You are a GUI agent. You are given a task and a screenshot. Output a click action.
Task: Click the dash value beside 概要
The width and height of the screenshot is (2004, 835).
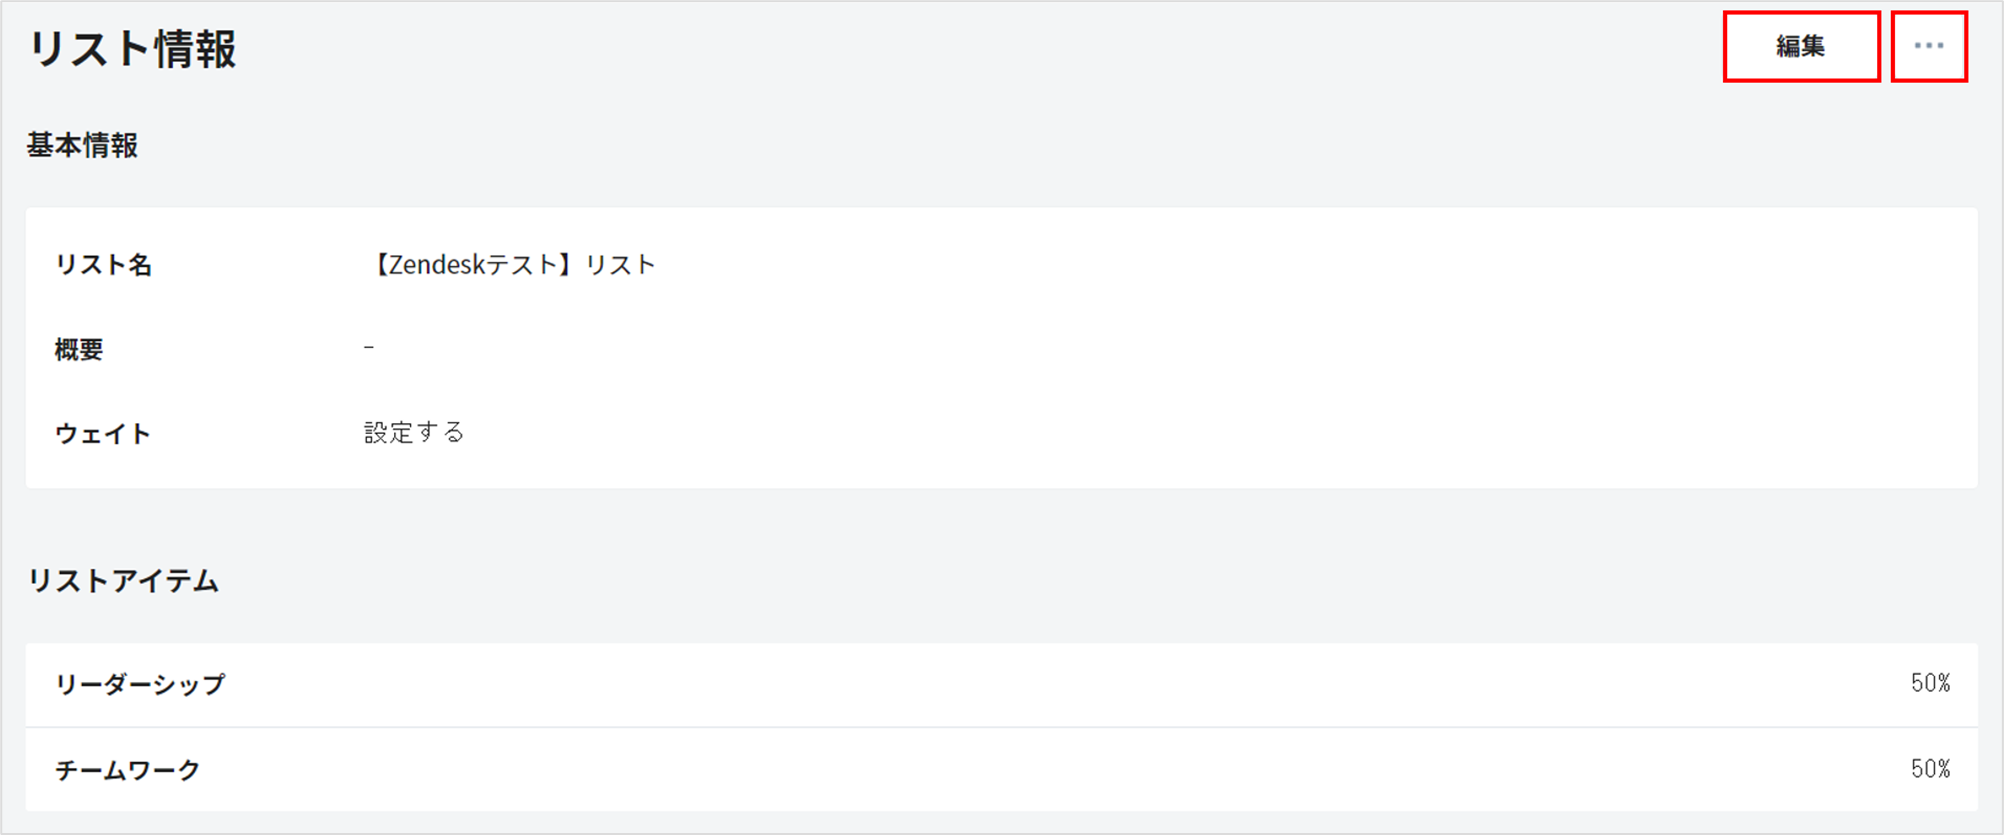point(369,347)
